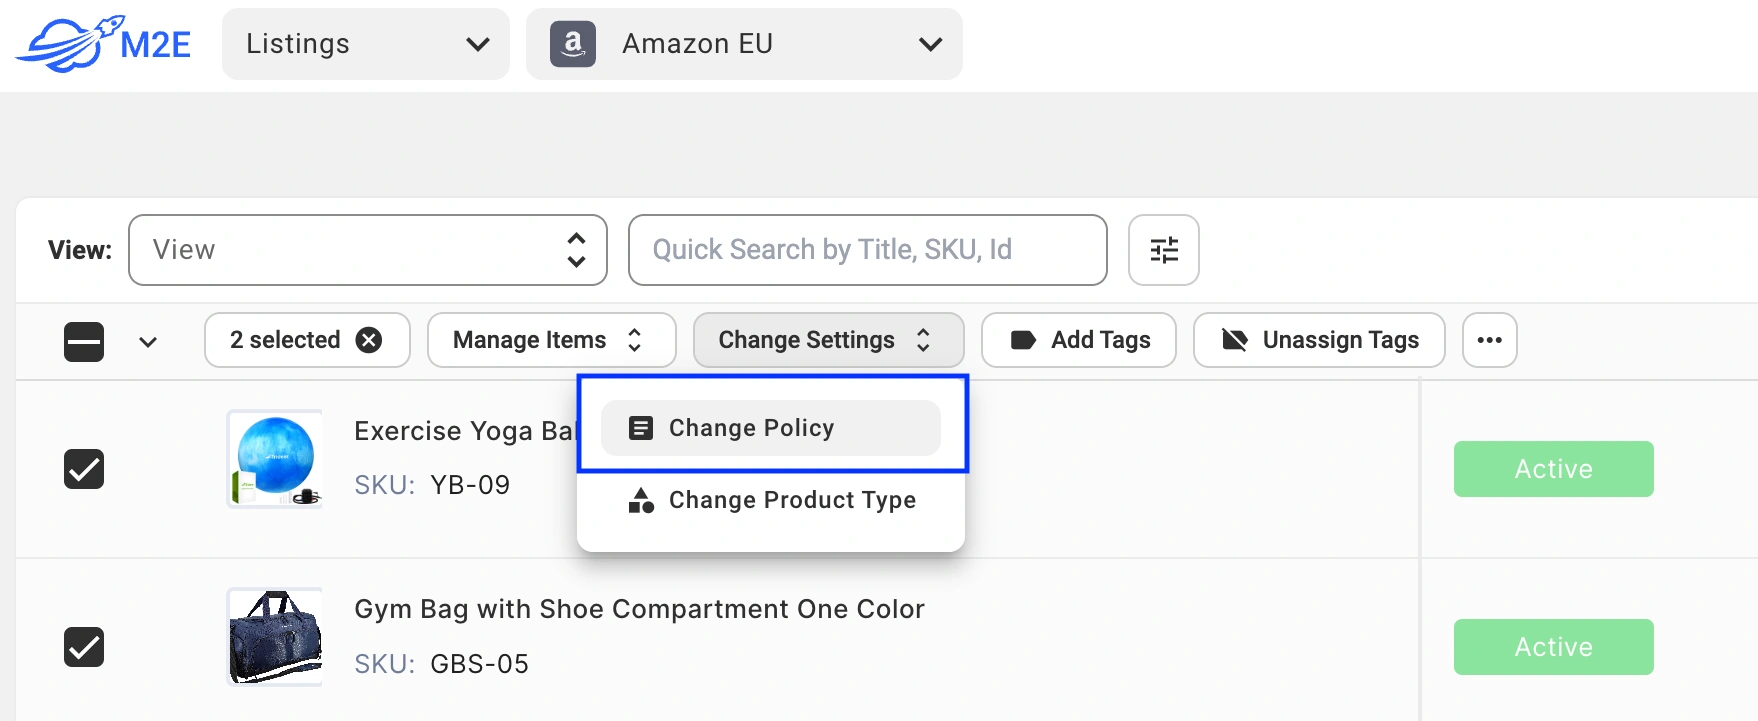
Task: Uncheck the Gym Bag row checkbox
Action: coord(84,647)
